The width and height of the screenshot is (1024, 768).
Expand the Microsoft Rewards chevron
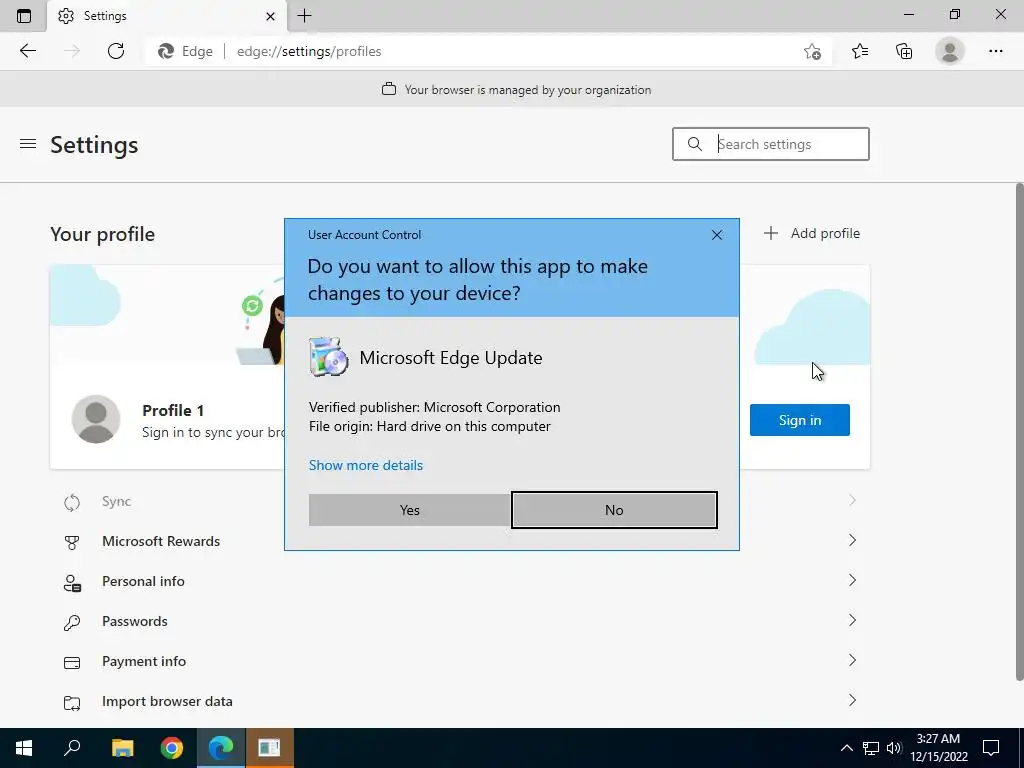point(852,540)
